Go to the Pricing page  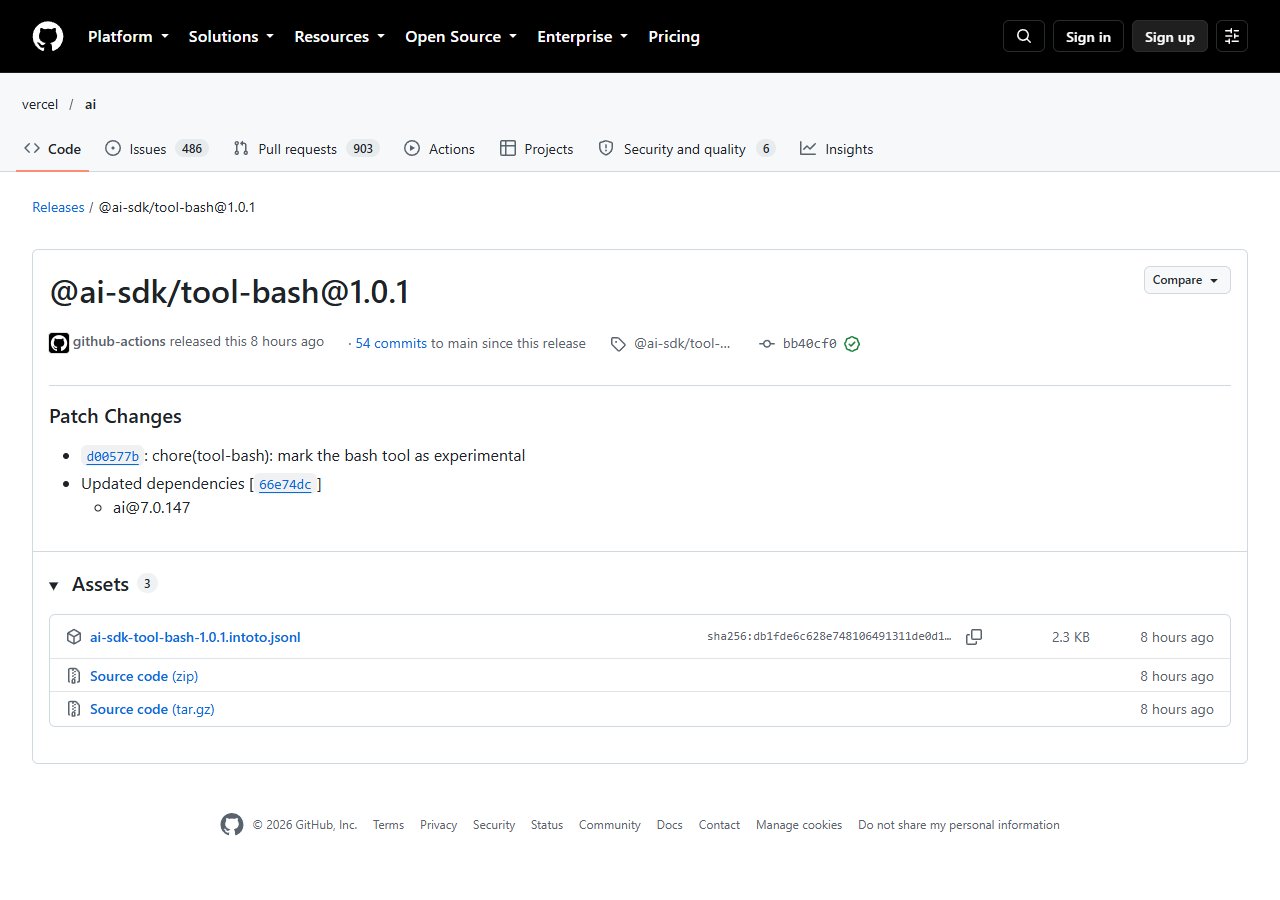674,36
